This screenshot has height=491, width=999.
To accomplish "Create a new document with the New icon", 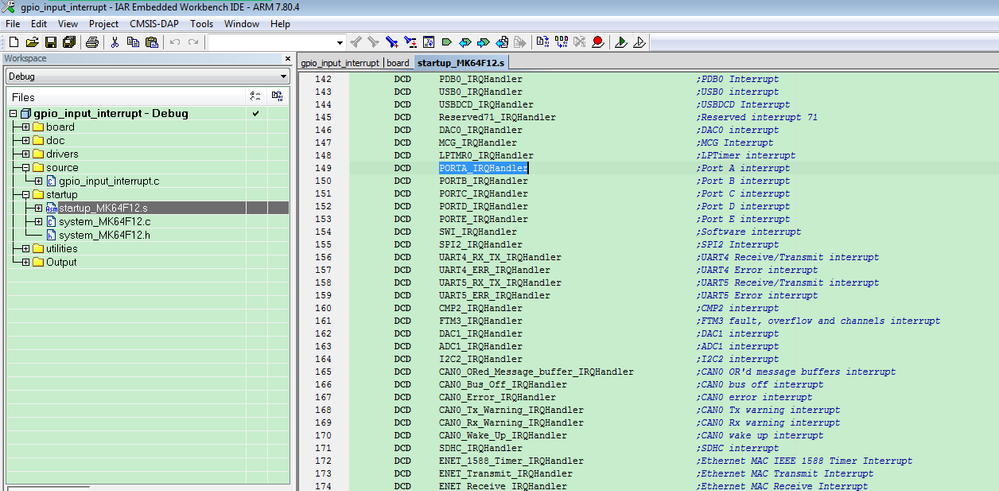I will pyautogui.click(x=13, y=43).
